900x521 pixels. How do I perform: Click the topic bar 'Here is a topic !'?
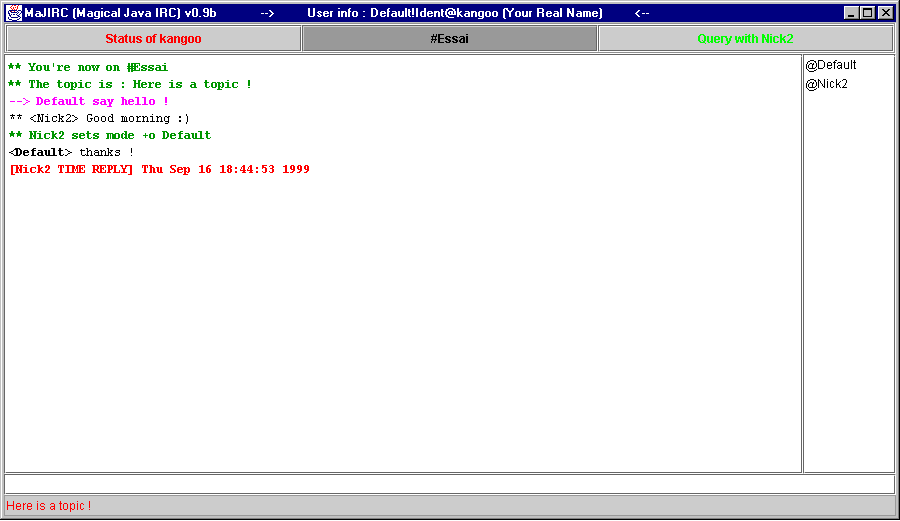[449, 506]
